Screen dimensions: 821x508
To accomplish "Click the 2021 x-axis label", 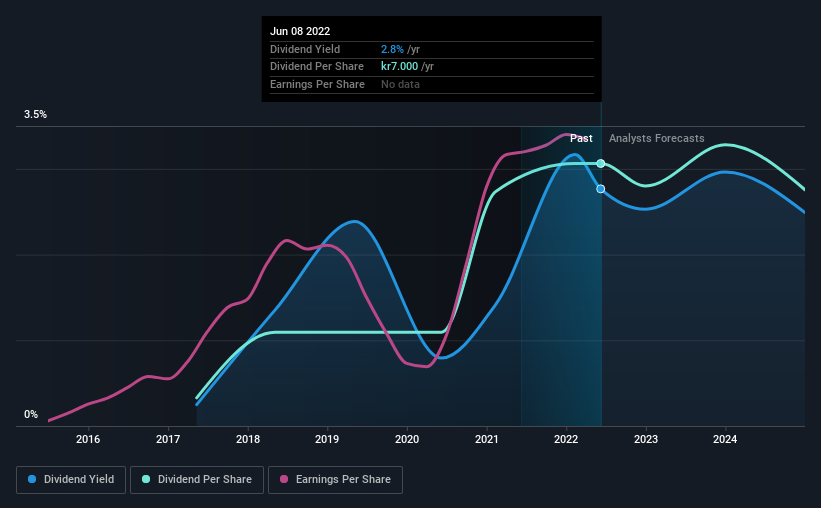I will pos(487,439).
